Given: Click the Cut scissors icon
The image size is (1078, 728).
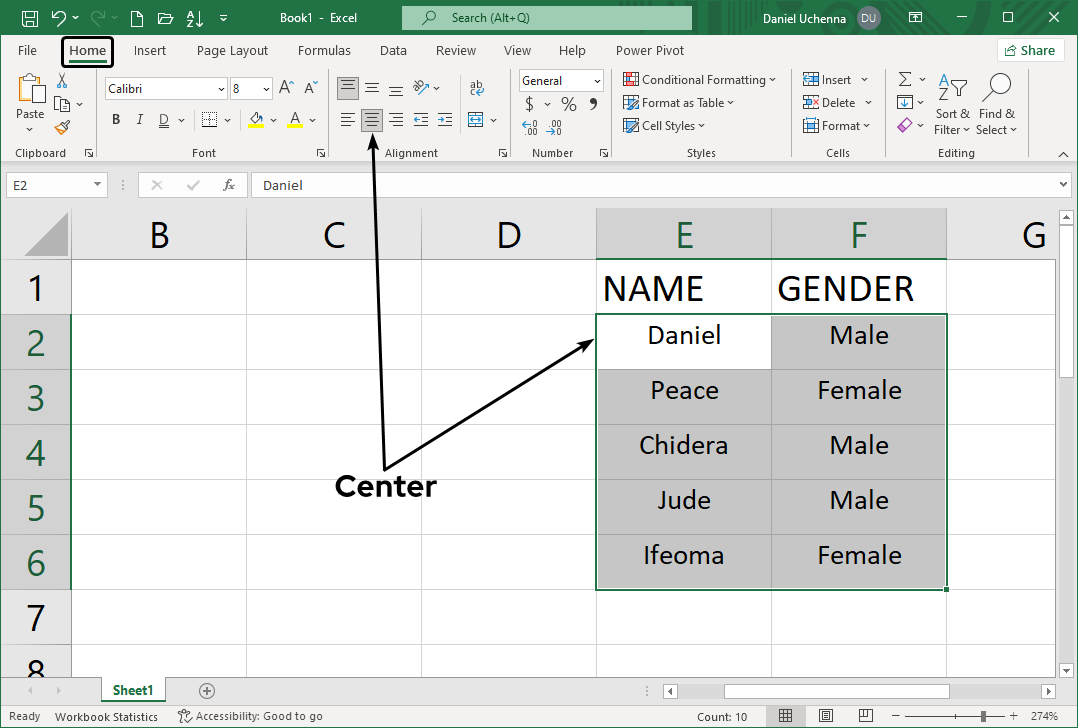Looking at the screenshot, I should (62, 81).
